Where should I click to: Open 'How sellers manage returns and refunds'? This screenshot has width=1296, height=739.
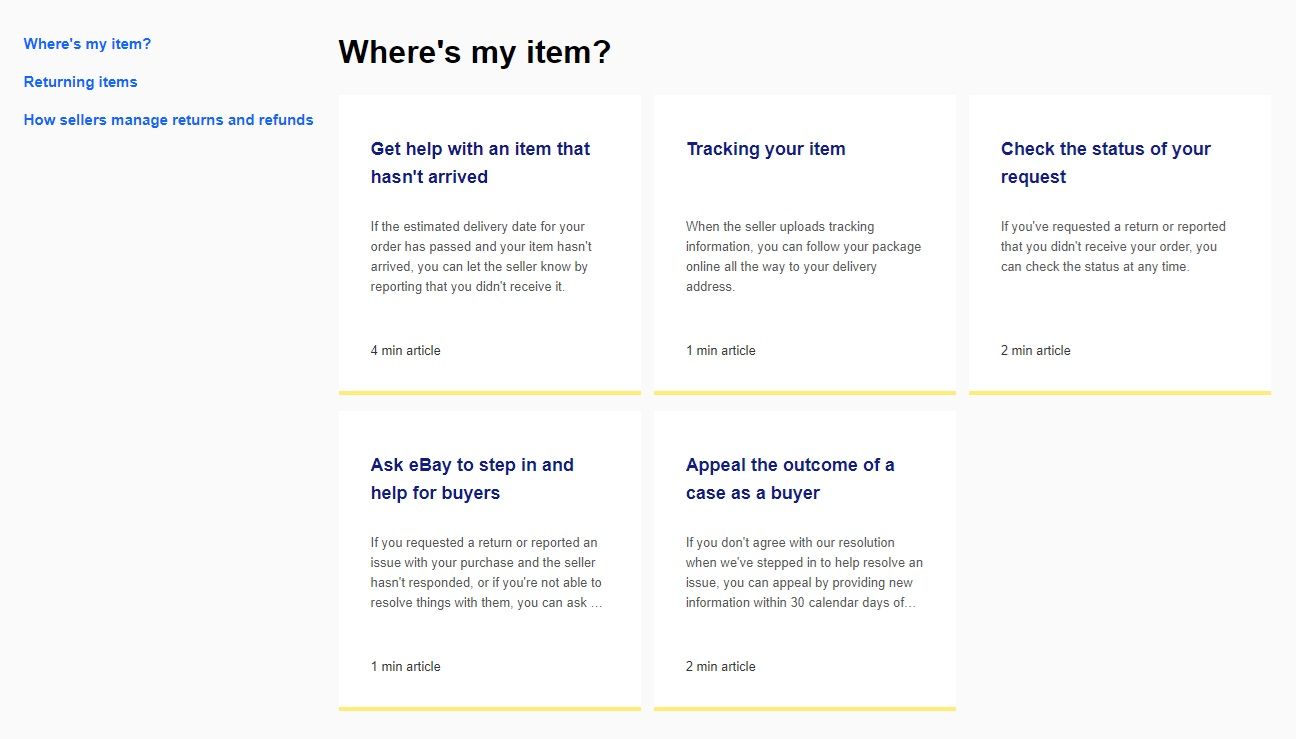point(169,119)
